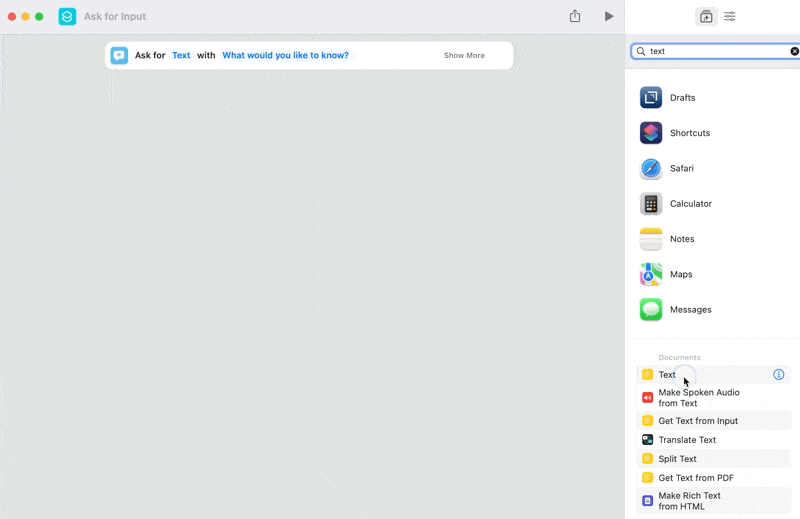Expand action with Show More
Image resolution: width=800 pixels, height=519 pixels.
pyautogui.click(x=464, y=55)
